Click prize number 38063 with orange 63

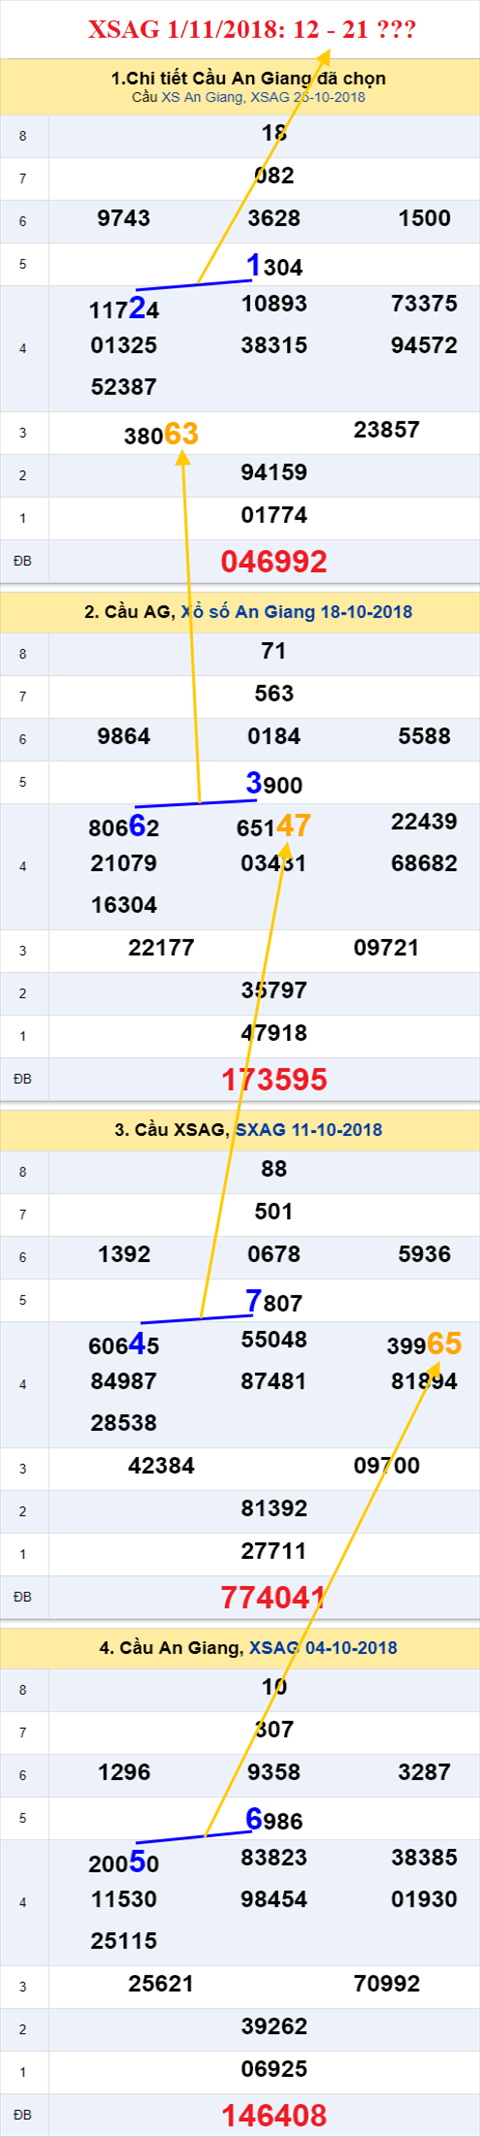point(161,434)
